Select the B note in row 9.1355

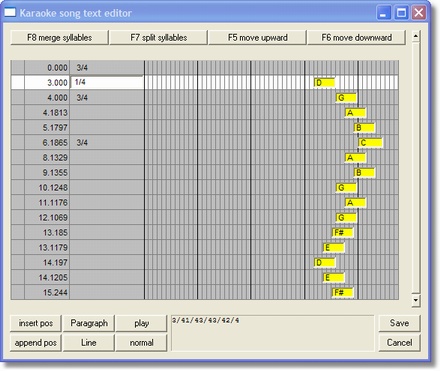(364, 173)
